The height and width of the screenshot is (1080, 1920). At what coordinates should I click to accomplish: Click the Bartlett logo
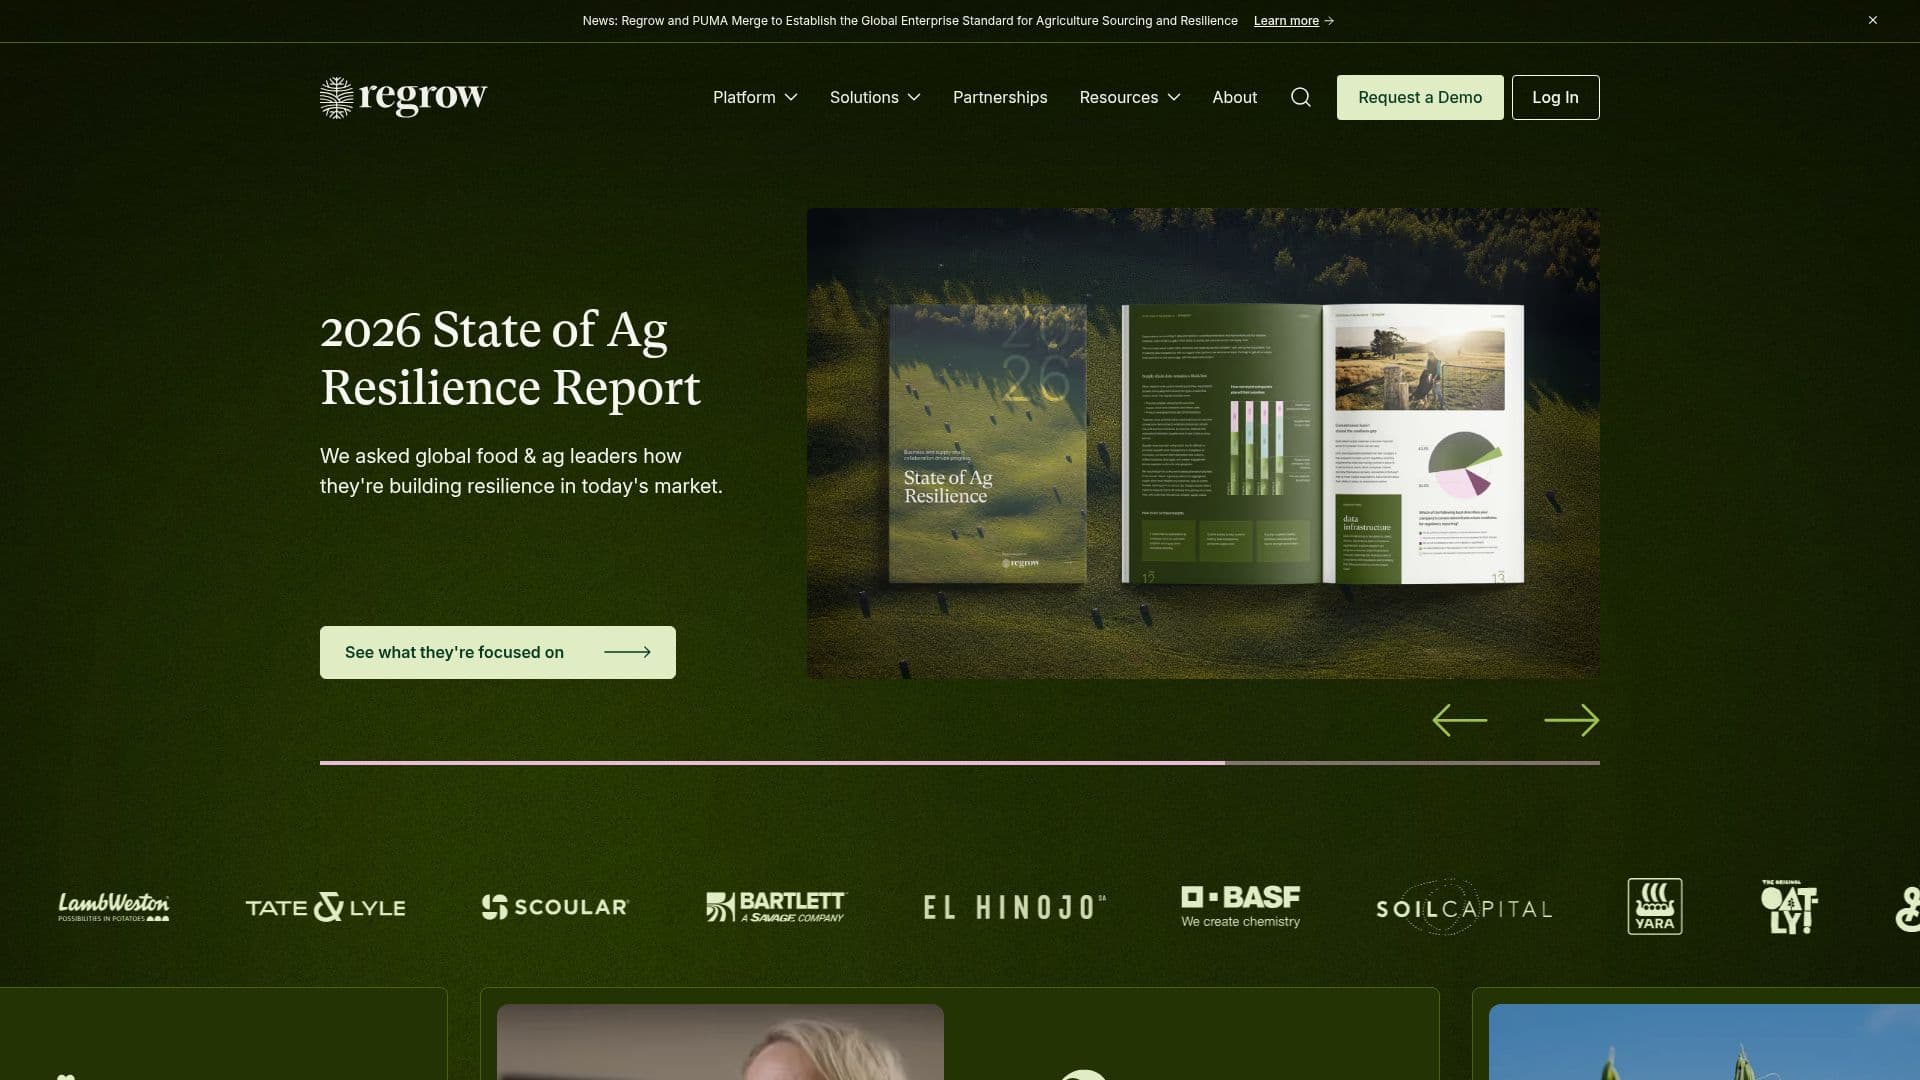(x=776, y=907)
